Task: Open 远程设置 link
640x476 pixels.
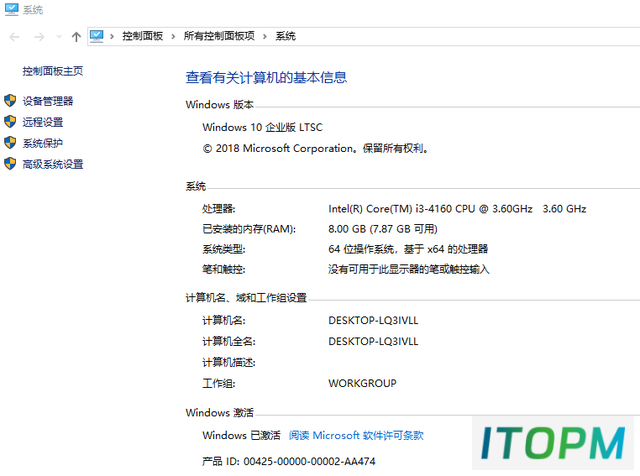Action: point(43,122)
